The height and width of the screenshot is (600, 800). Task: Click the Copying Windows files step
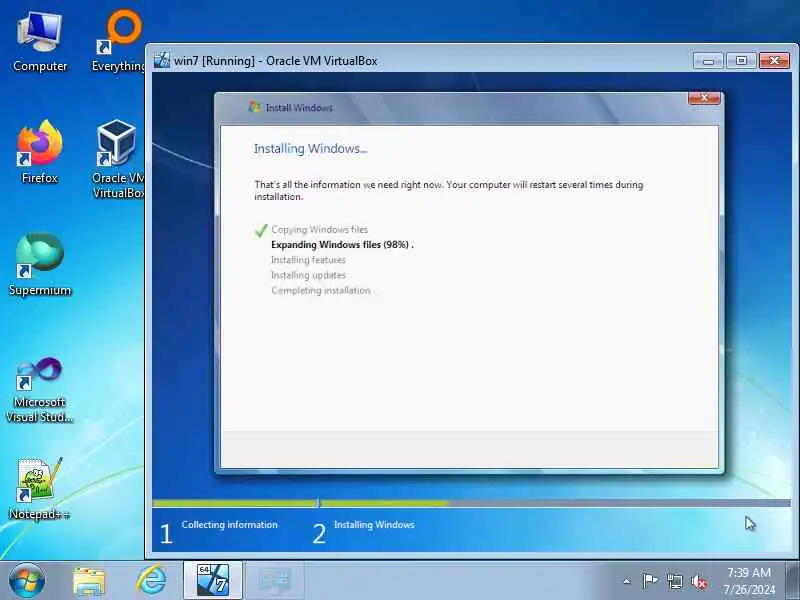tap(319, 230)
